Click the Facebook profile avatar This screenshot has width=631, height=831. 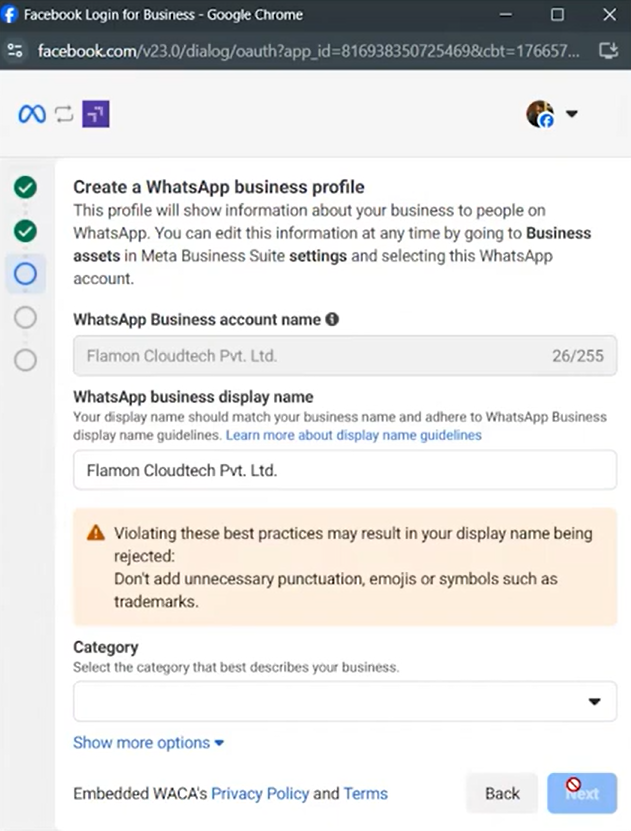540,113
